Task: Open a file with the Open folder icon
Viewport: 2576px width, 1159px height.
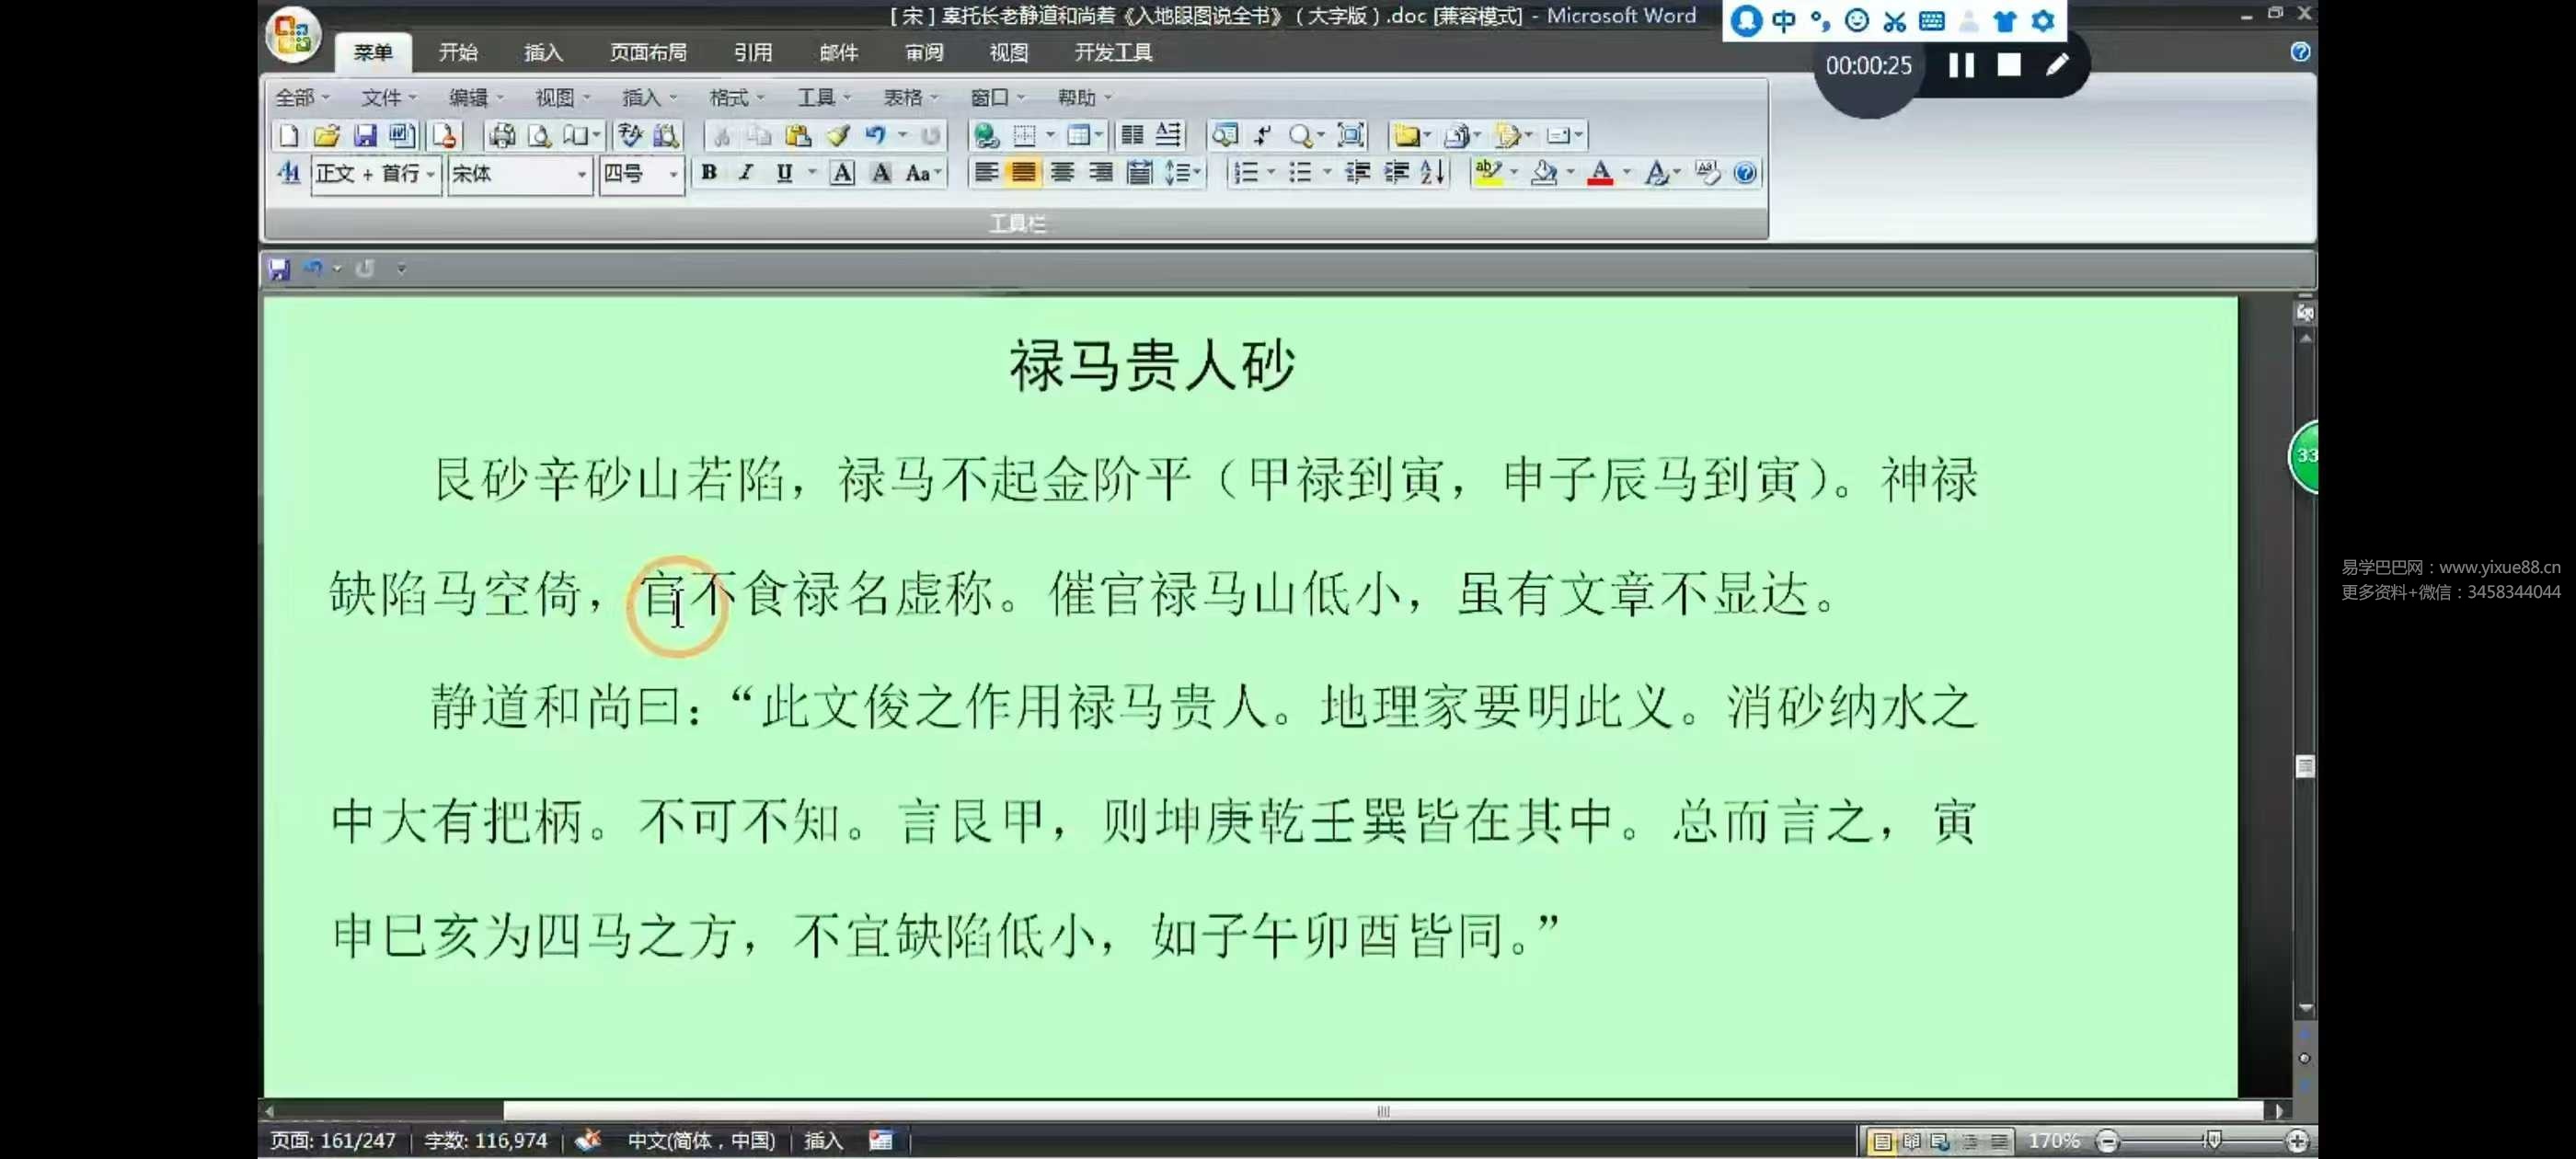Action: coord(326,135)
